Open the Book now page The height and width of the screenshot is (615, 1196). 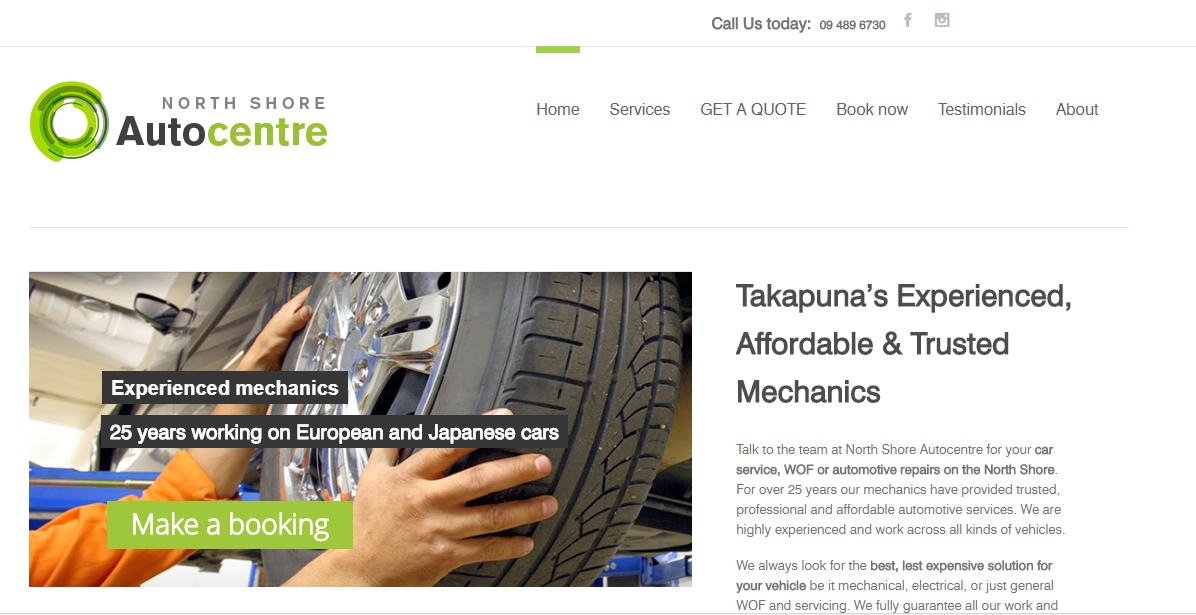click(872, 109)
